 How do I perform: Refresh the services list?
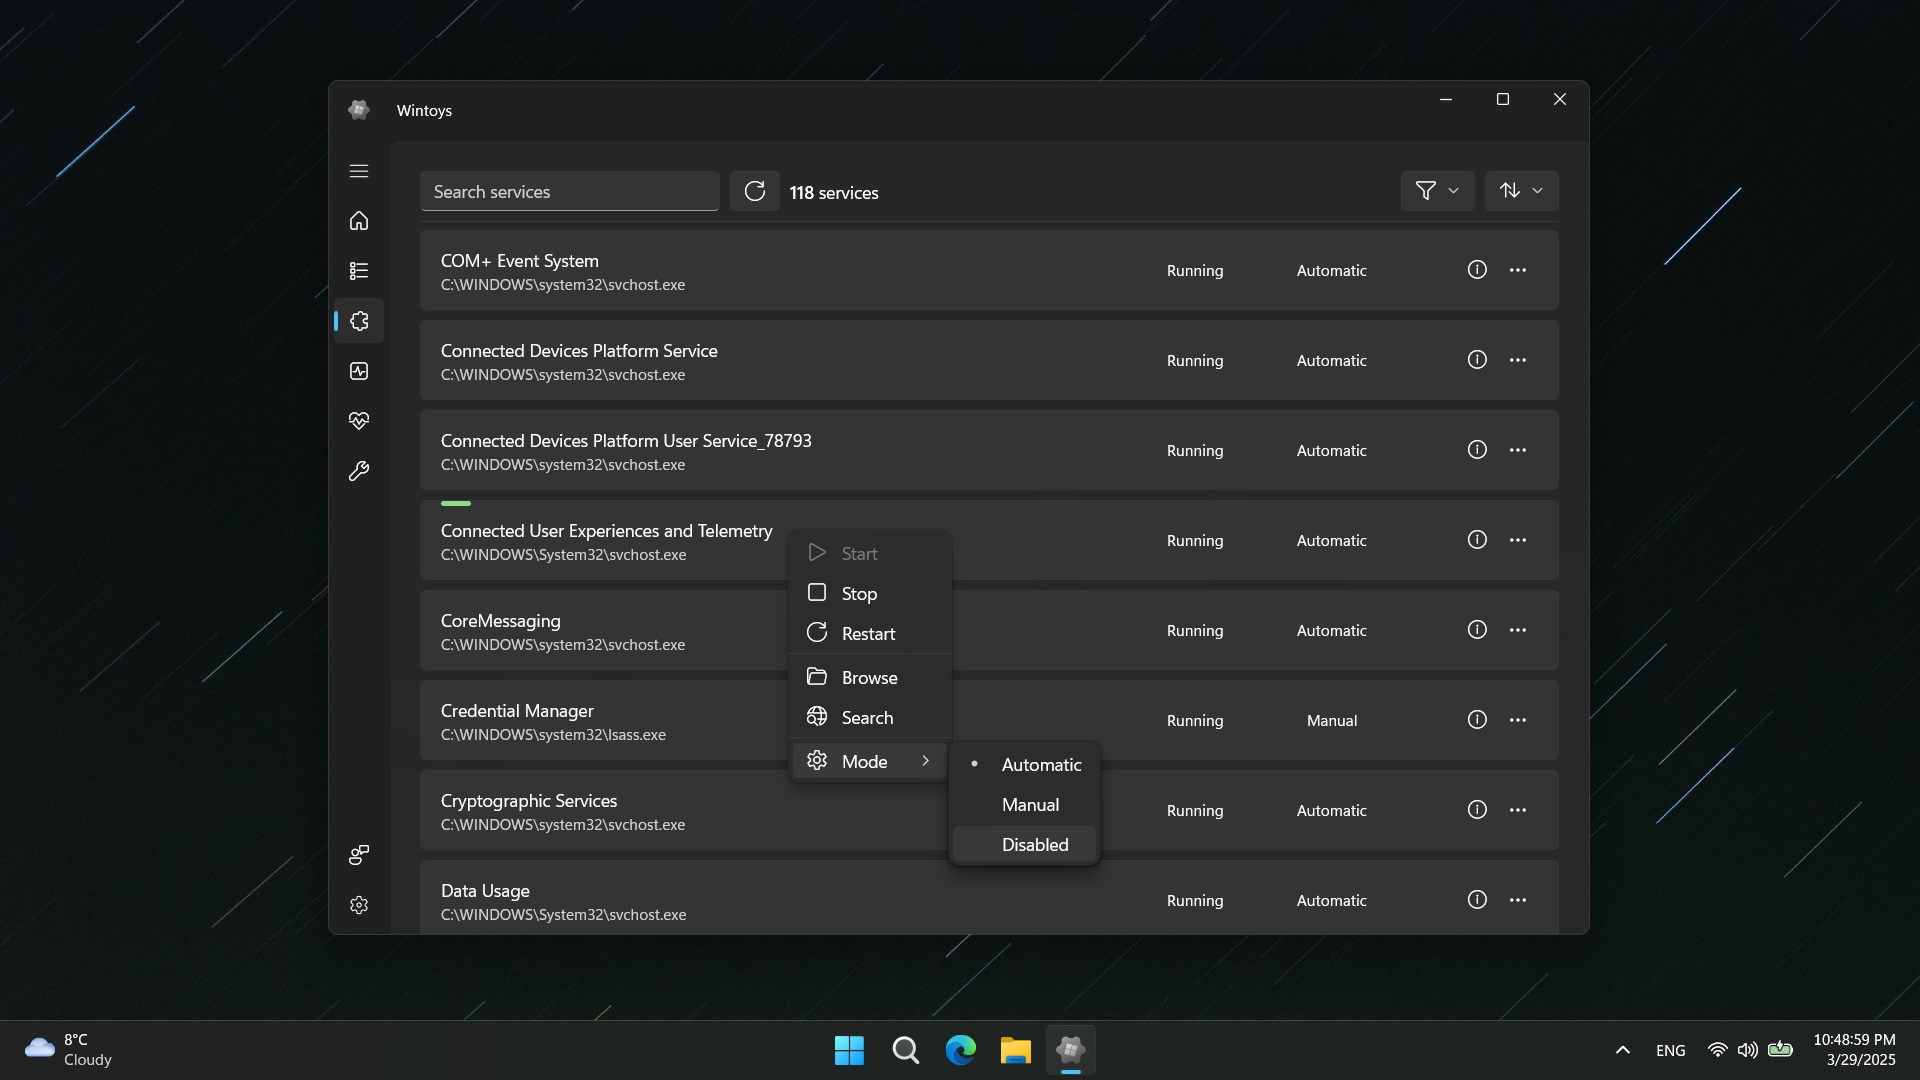(x=755, y=191)
